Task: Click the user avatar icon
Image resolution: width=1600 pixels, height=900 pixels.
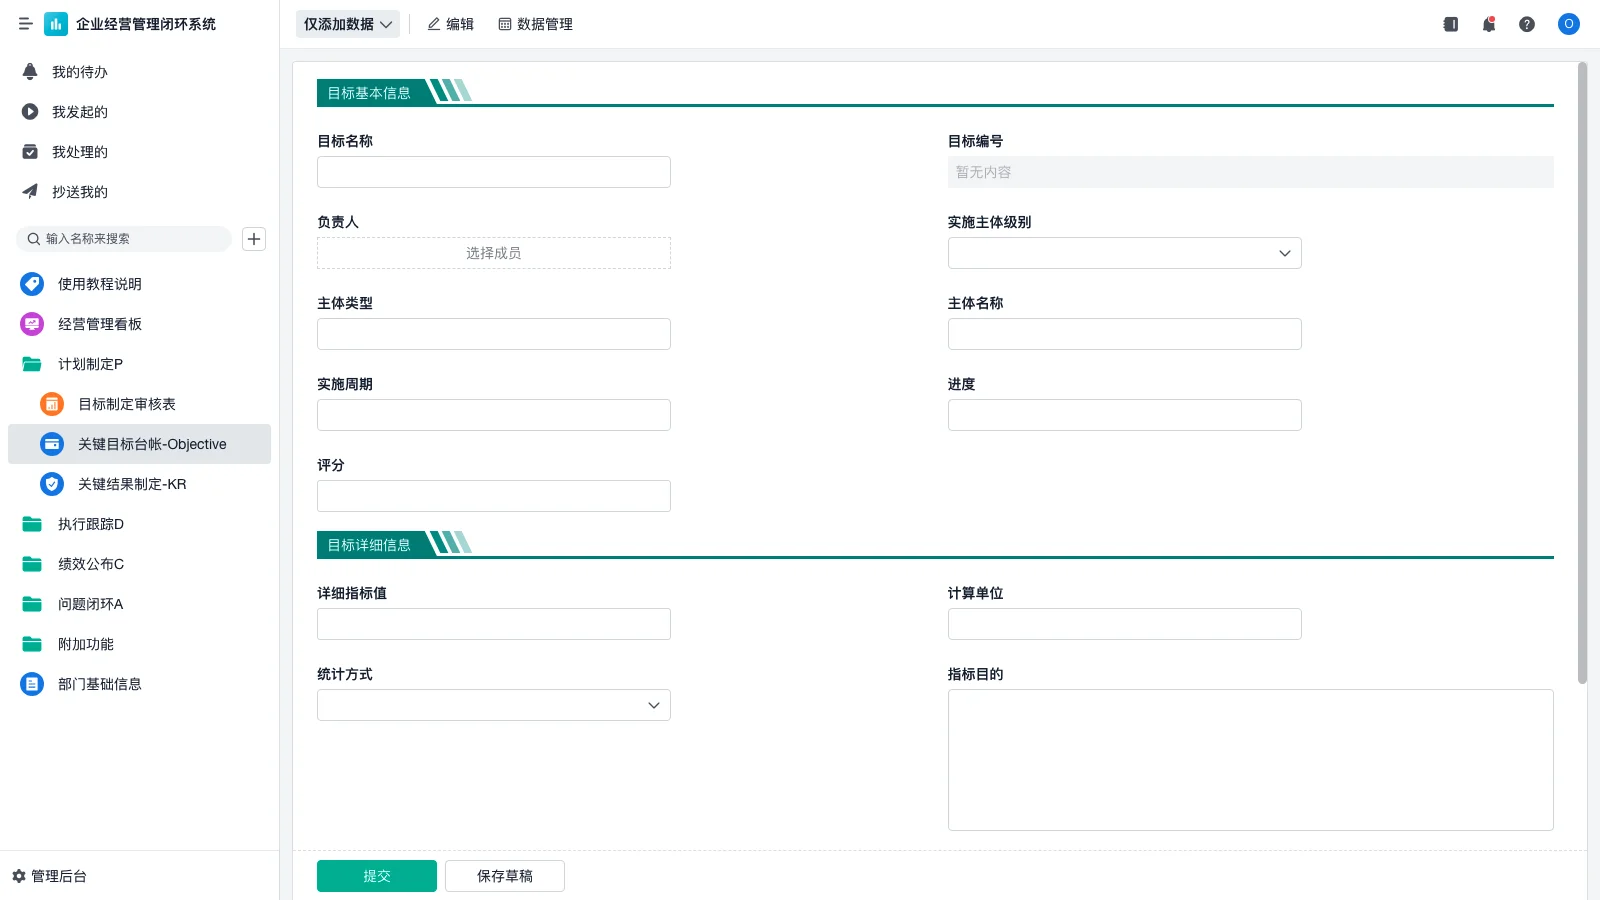Action: (x=1568, y=24)
